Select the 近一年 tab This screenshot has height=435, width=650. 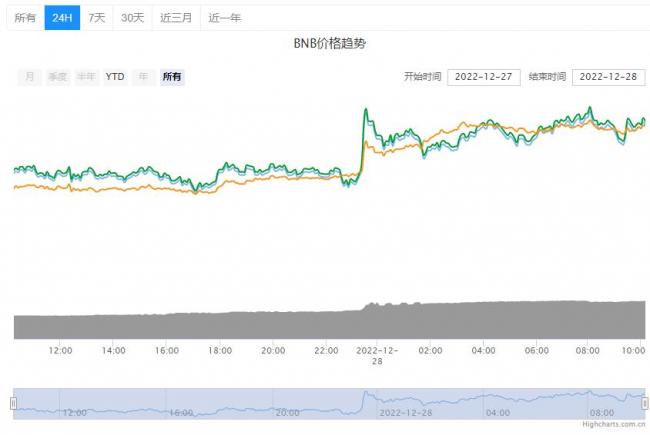point(224,18)
